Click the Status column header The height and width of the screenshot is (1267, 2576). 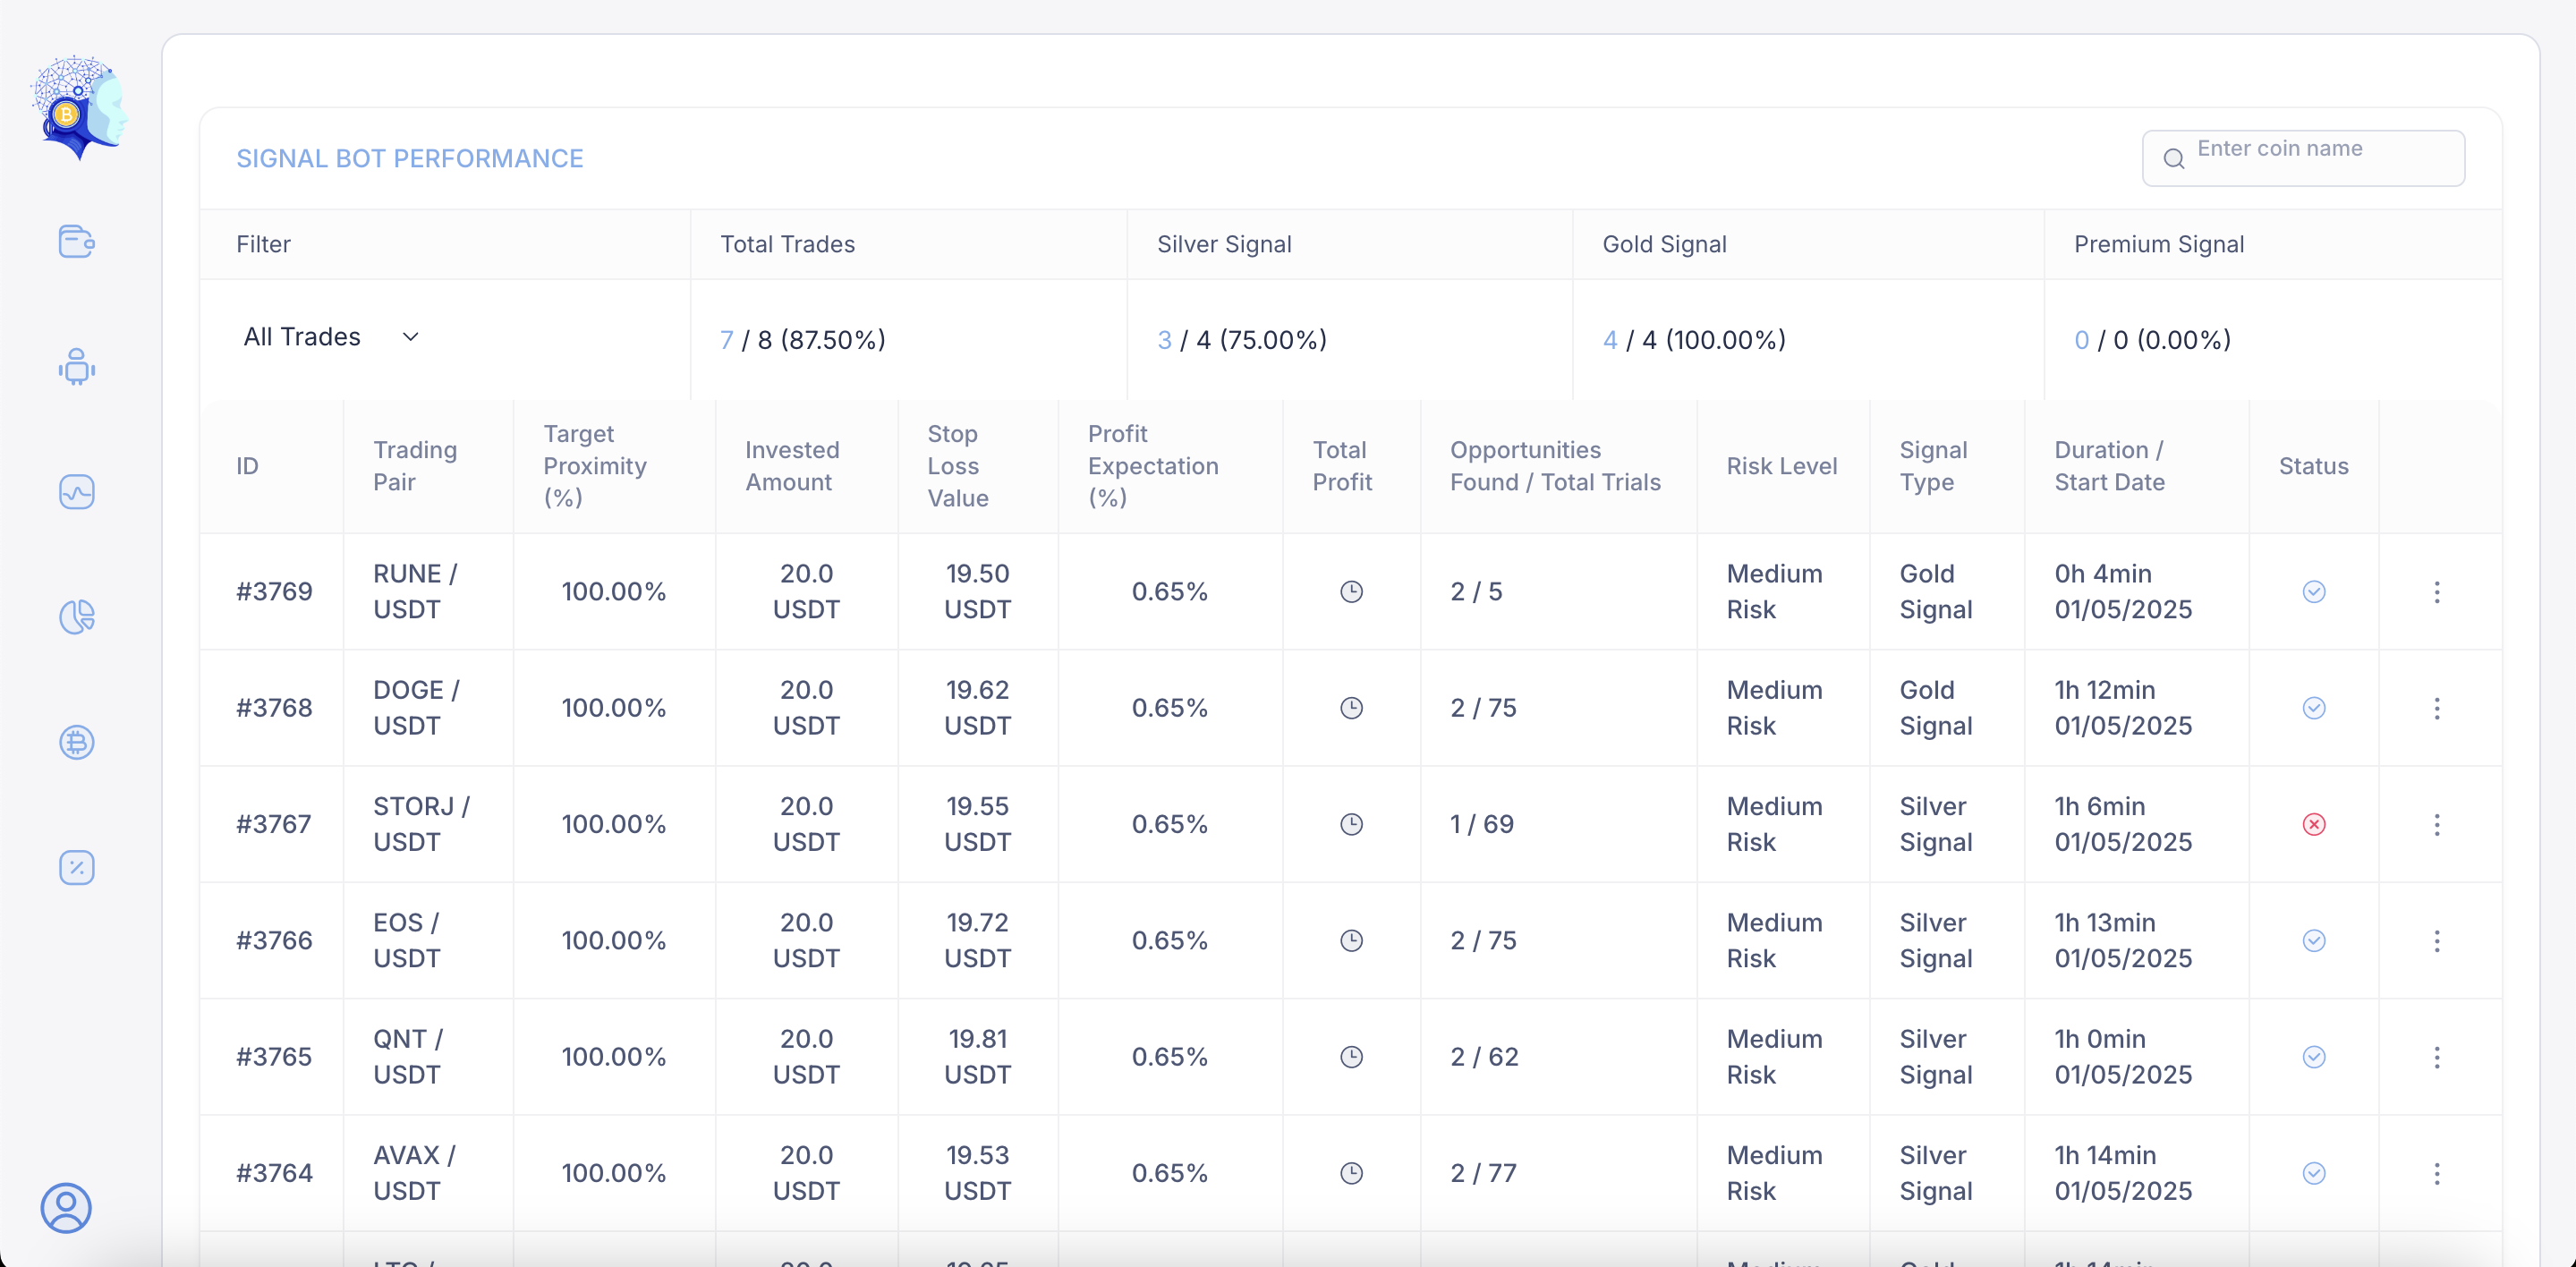coord(2313,466)
